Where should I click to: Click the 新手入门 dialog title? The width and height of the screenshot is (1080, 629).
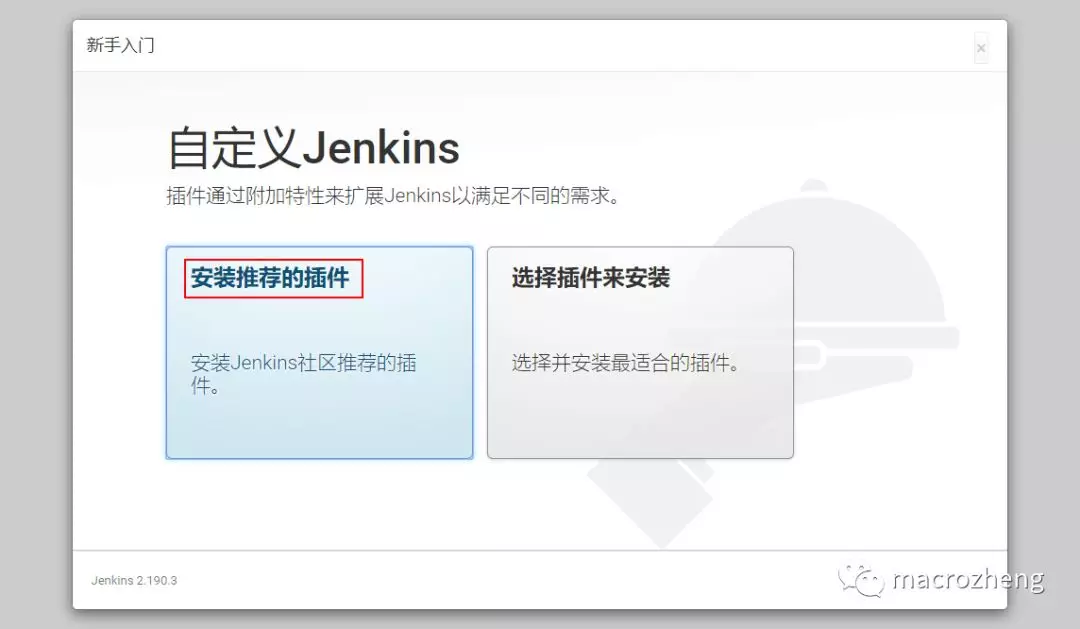click(121, 45)
